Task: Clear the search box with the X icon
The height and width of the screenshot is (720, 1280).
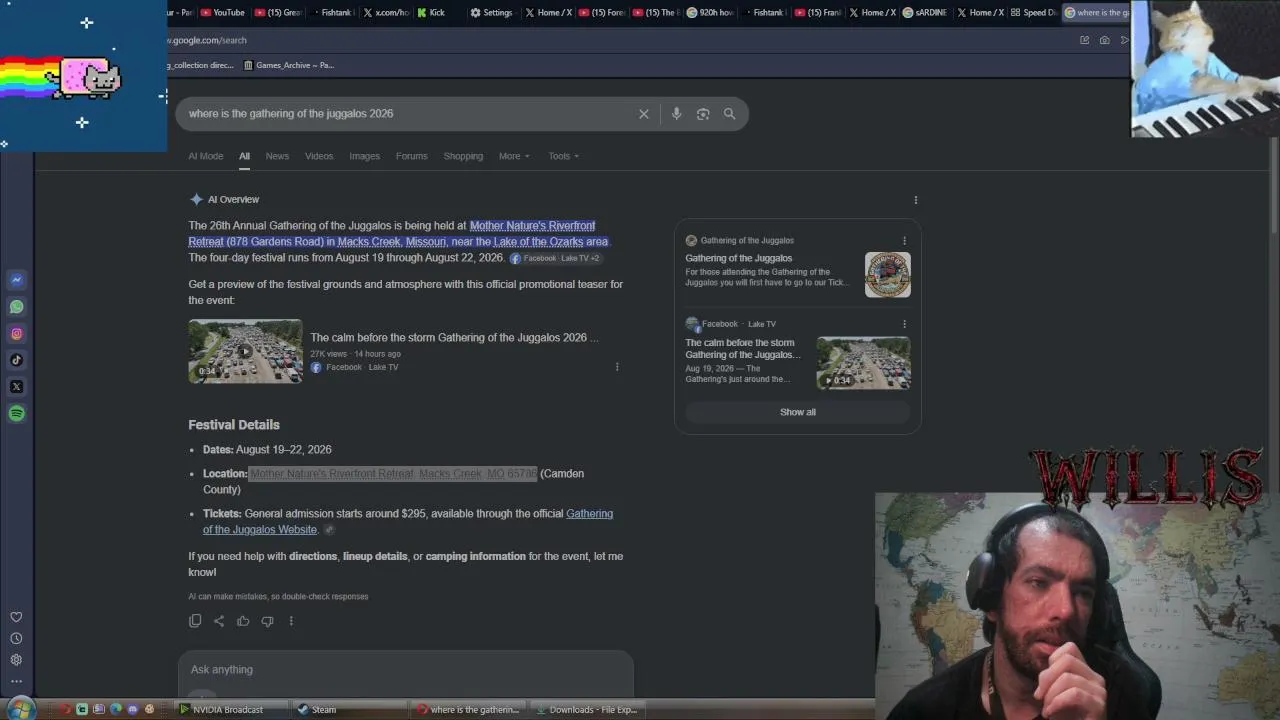Action: tap(644, 114)
